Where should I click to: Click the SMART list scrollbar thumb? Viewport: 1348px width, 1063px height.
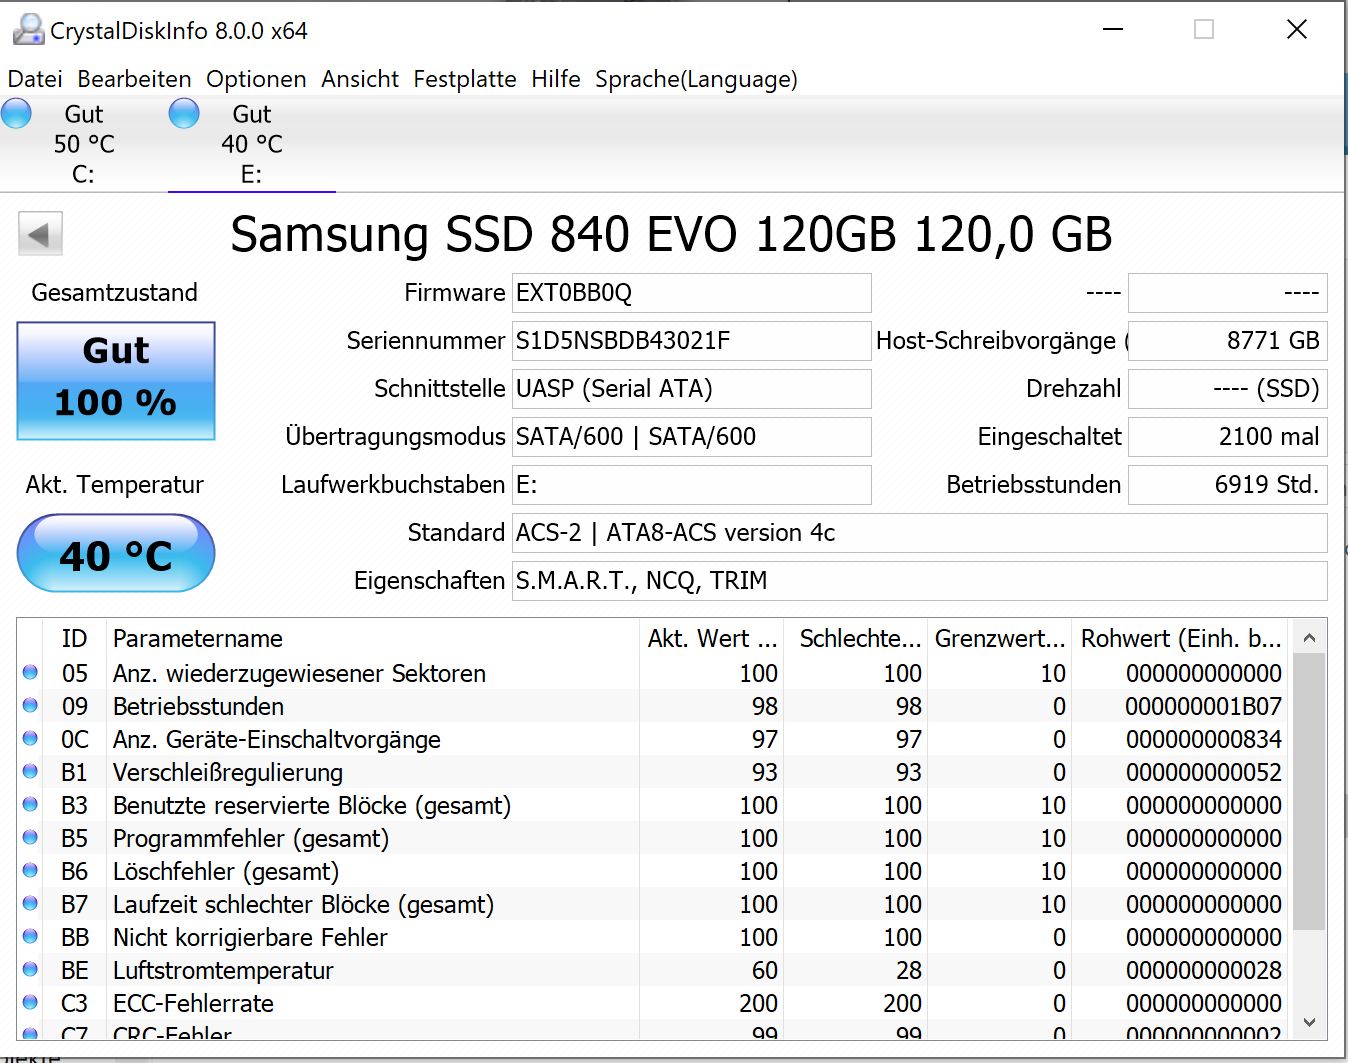1309,792
